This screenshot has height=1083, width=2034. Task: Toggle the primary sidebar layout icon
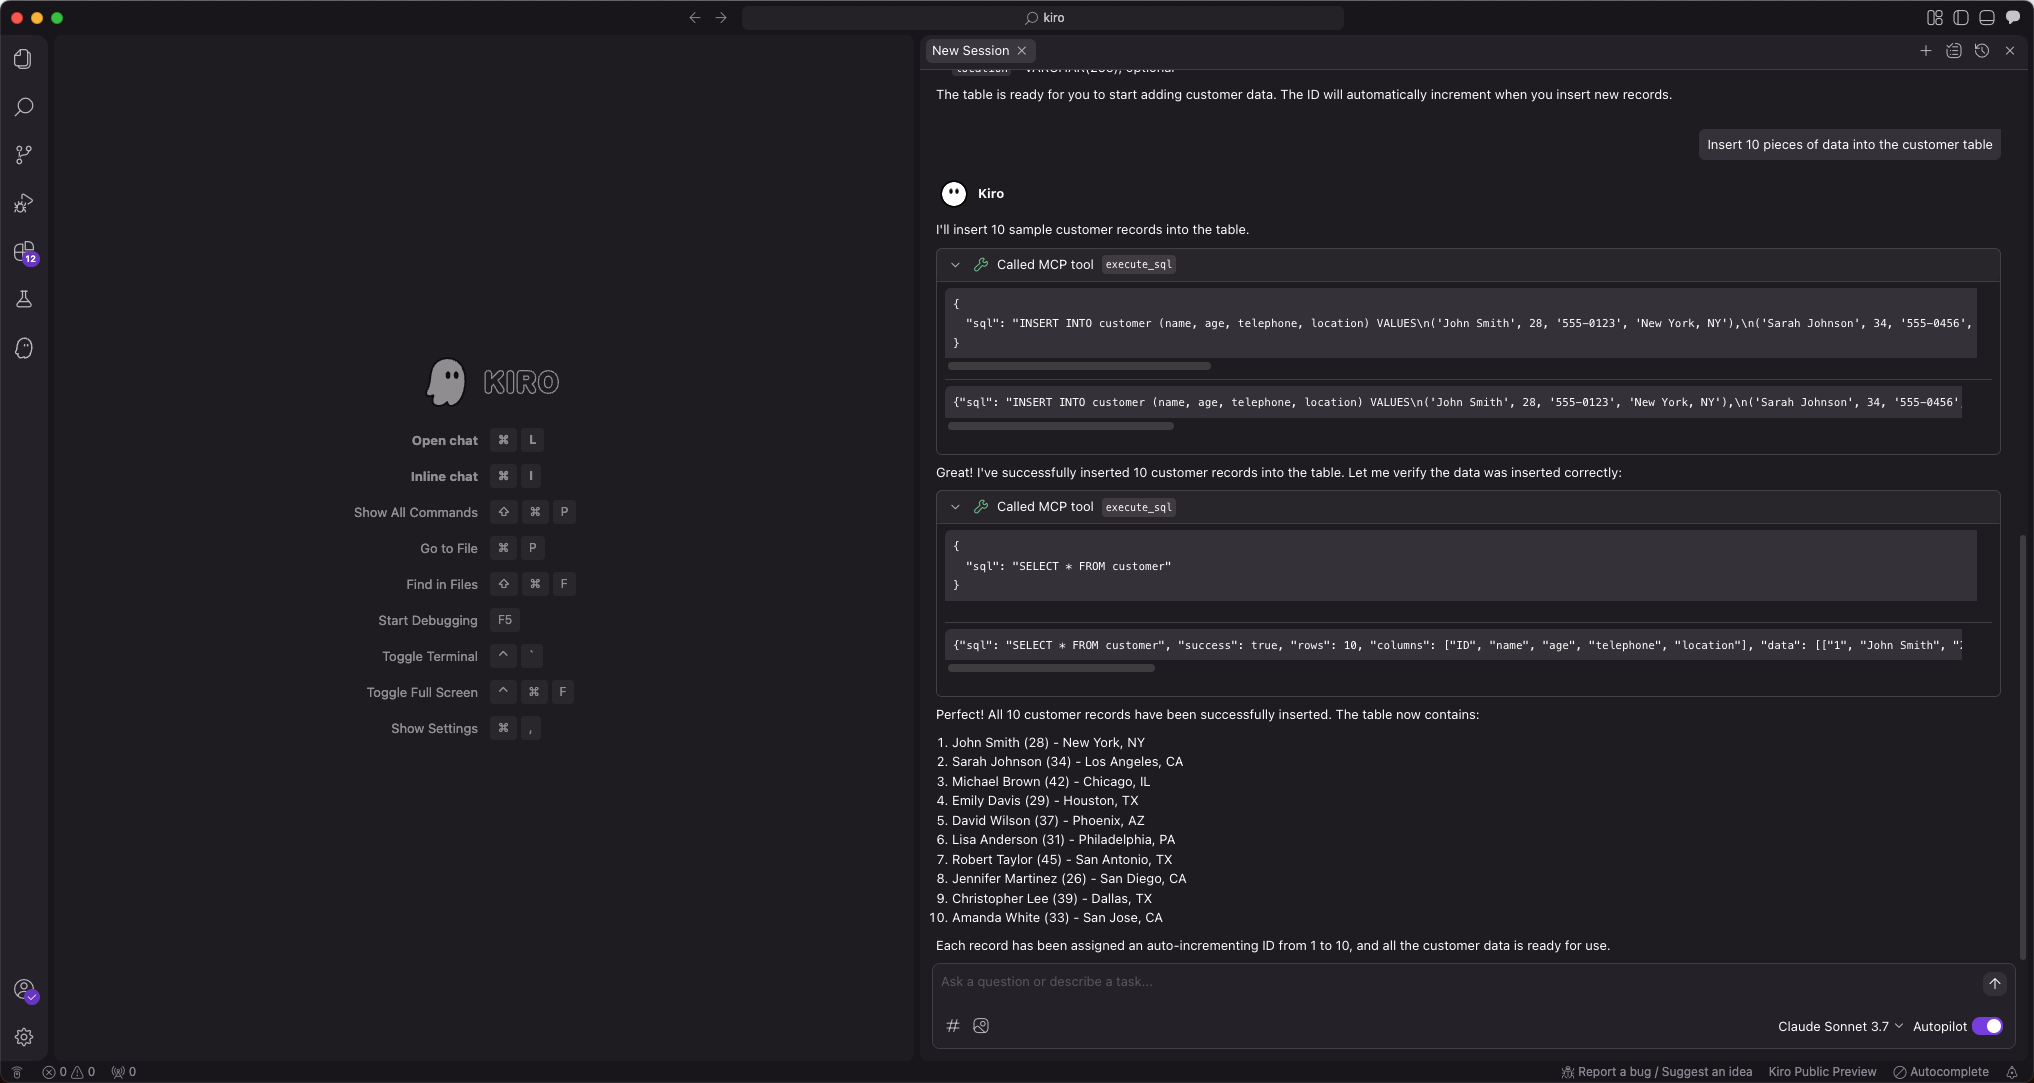pos(1961,18)
